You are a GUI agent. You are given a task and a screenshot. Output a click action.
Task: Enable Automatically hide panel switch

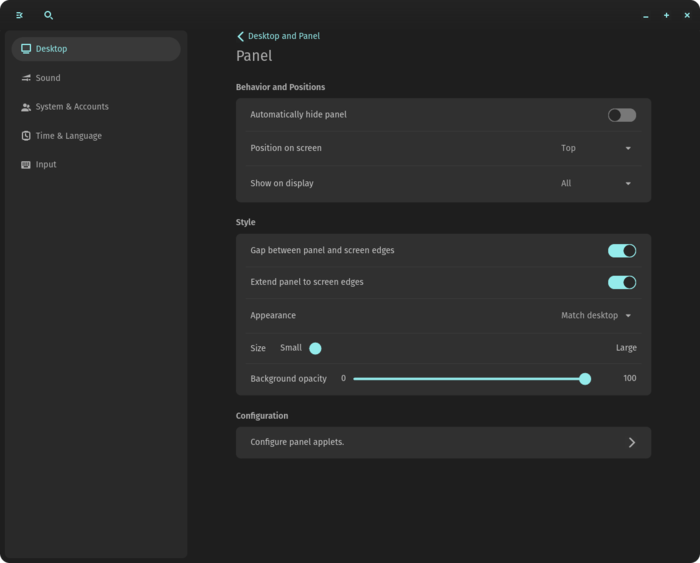click(621, 115)
